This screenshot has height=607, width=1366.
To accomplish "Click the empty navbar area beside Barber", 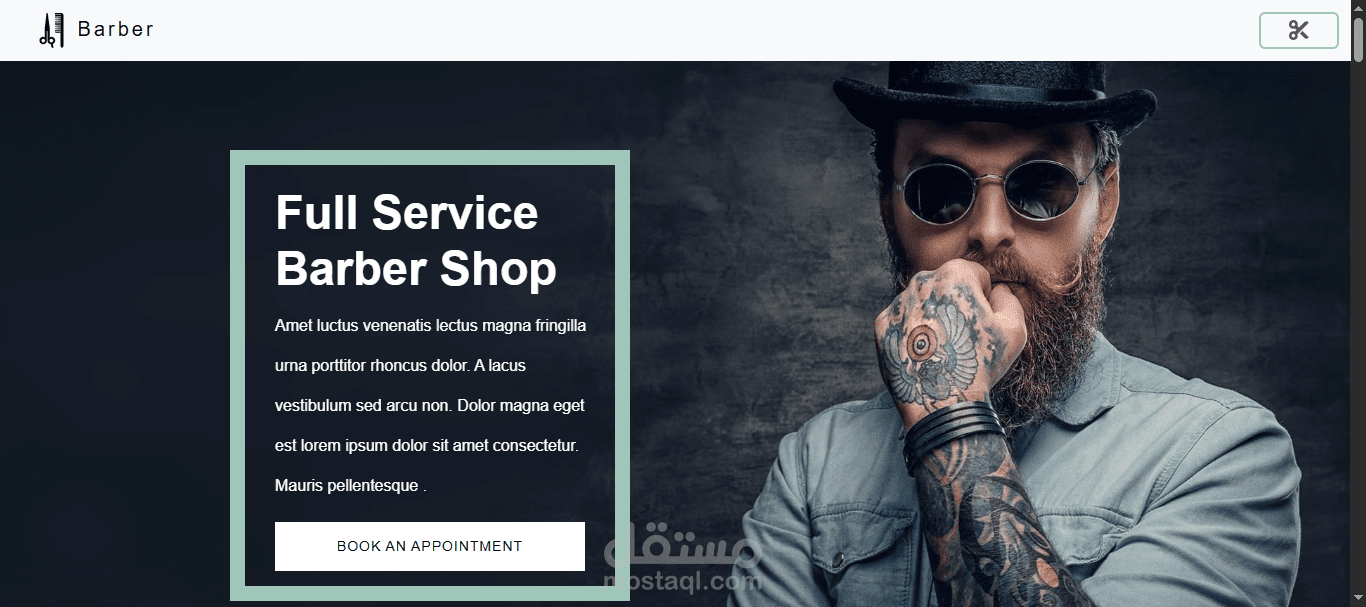I will tap(700, 30).
